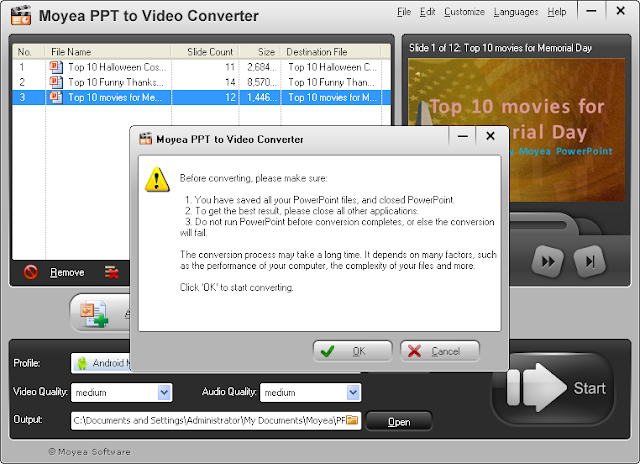Click the Remove button in file list
Image resolution: width=640 pixels, height=464 pixels.
[67, 272]
